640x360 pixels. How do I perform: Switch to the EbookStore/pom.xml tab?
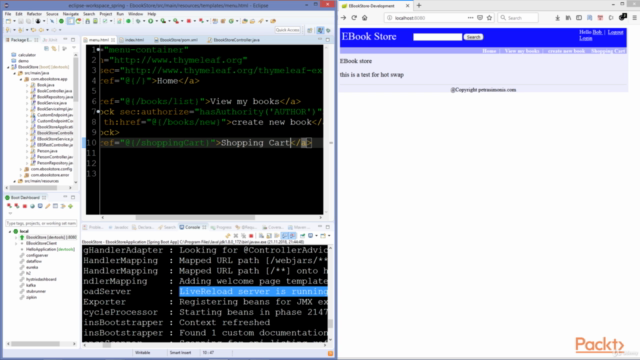(x=177, y=40)
